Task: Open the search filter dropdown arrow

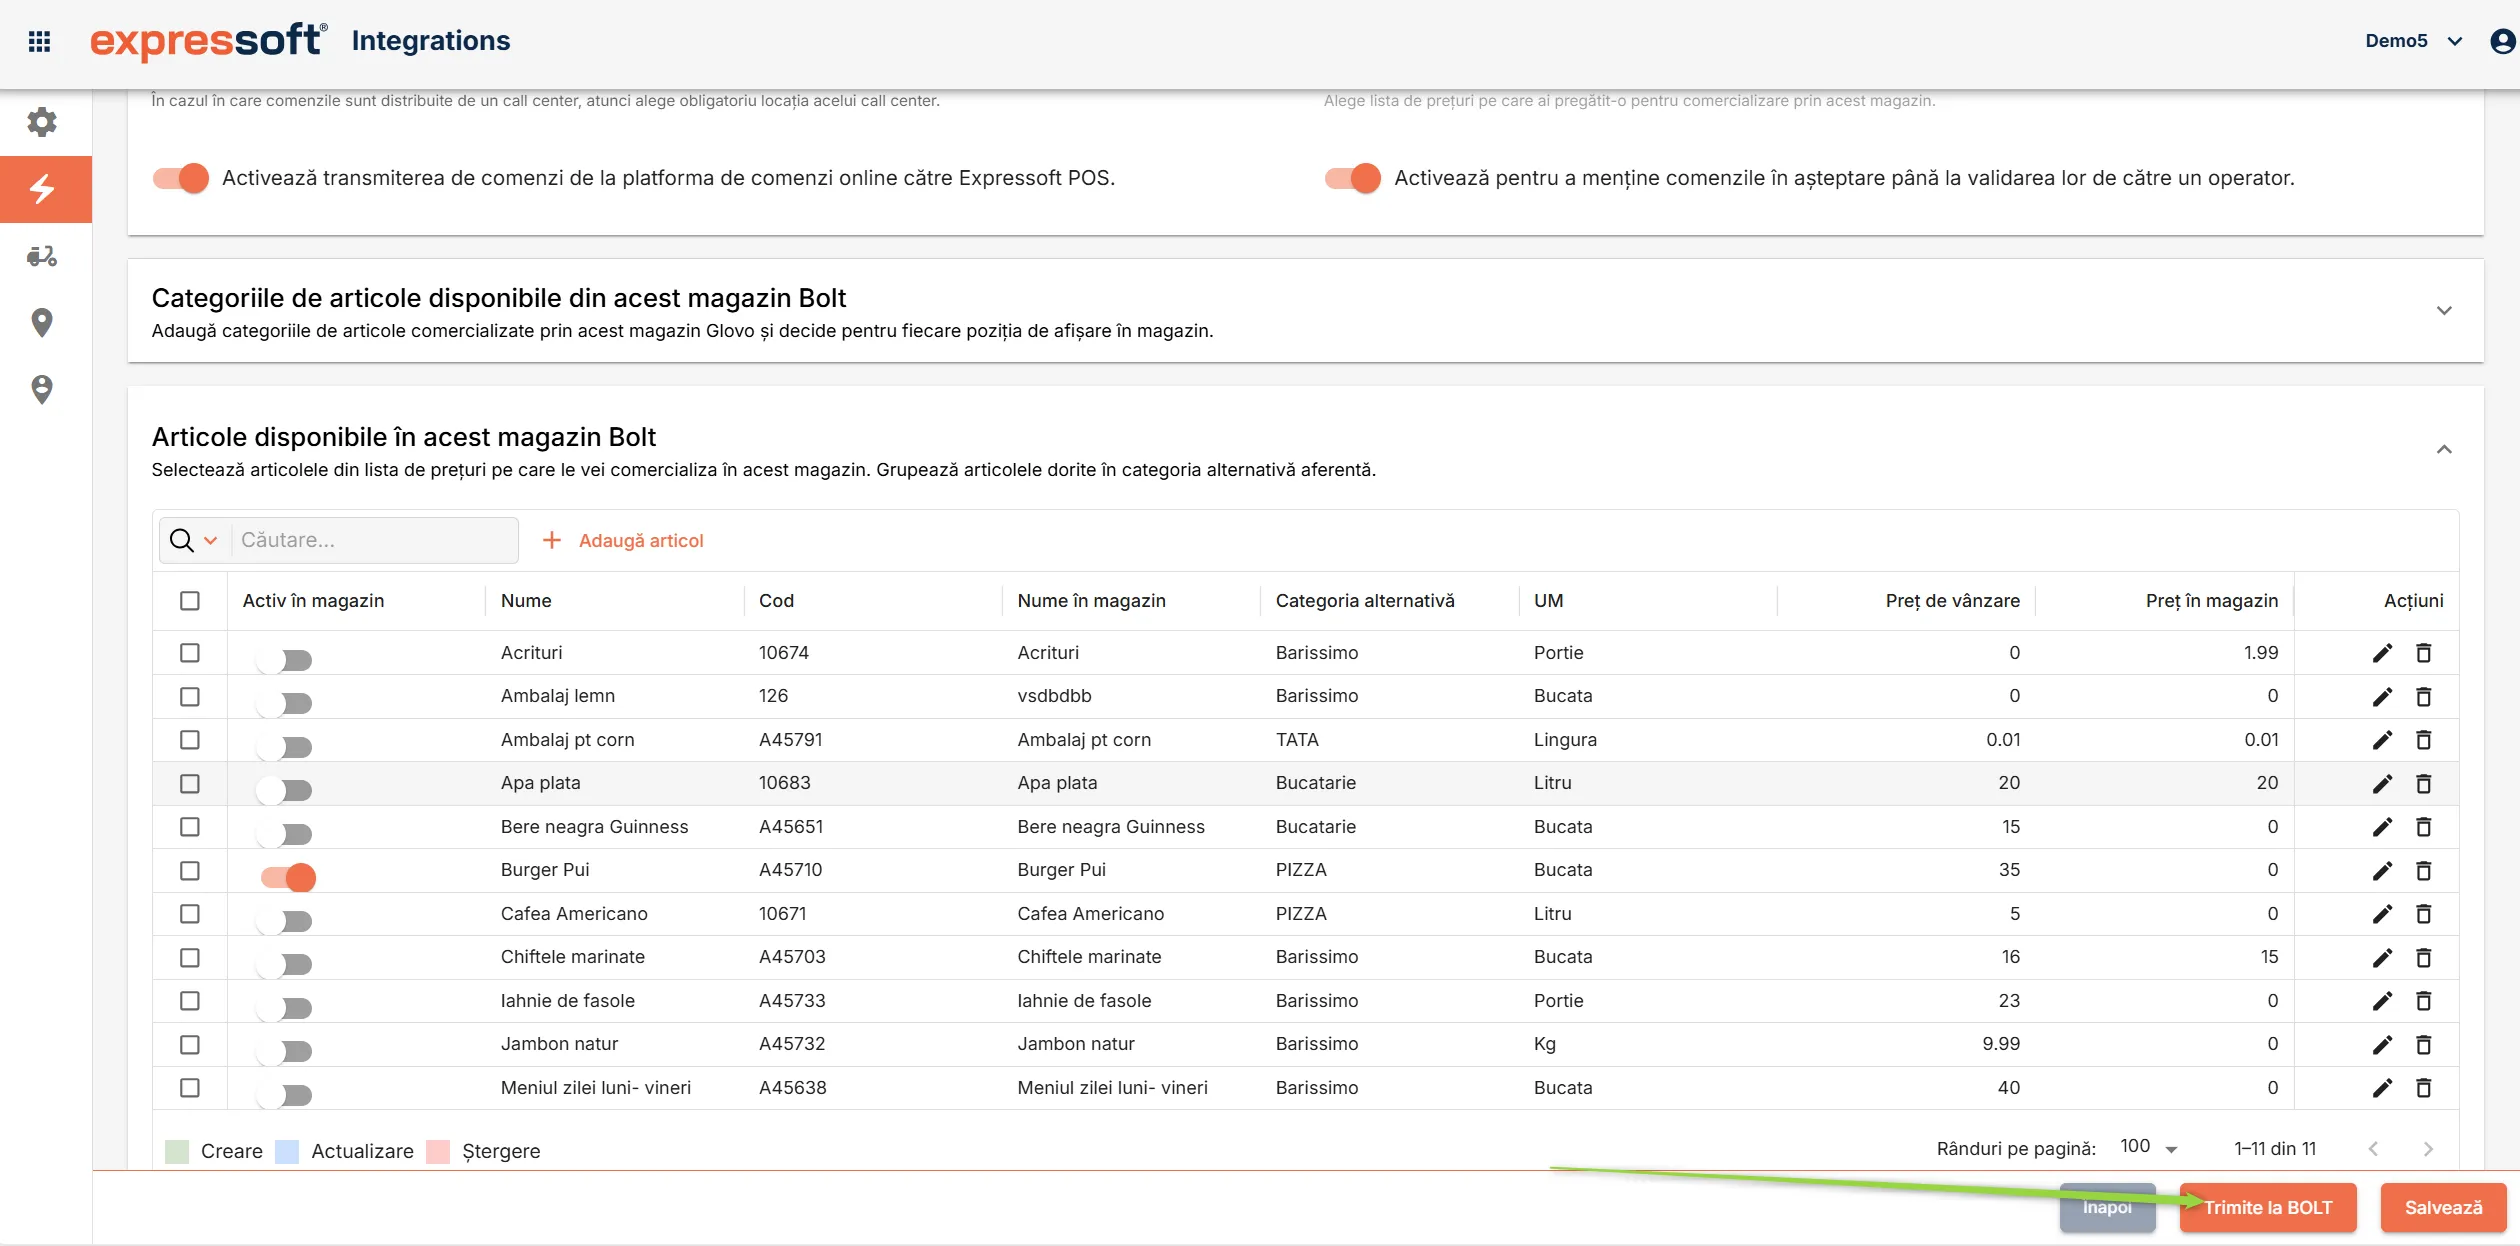Action: pos(211,540)
